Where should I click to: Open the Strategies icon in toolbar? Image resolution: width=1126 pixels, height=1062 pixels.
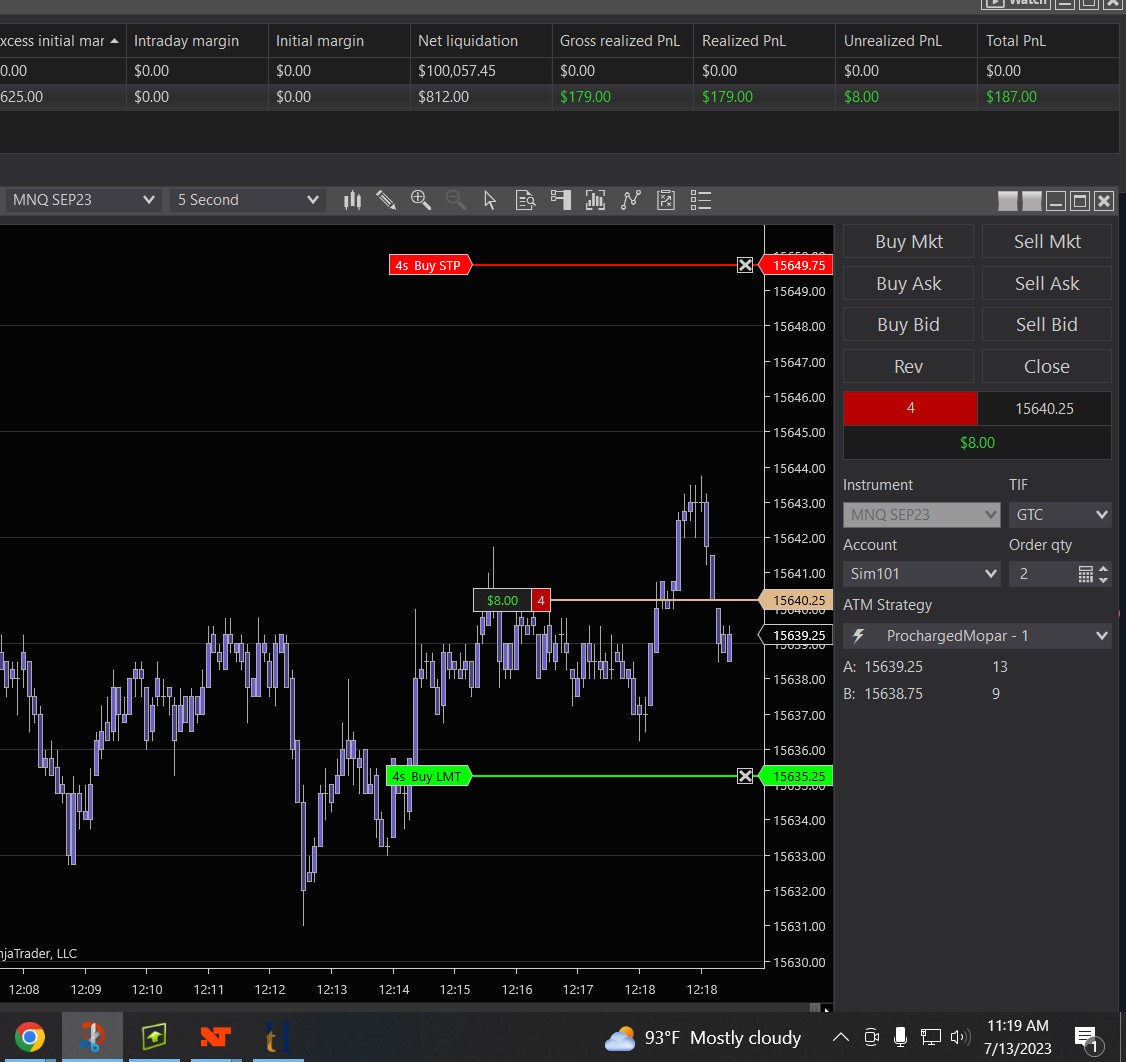(630, 200)
